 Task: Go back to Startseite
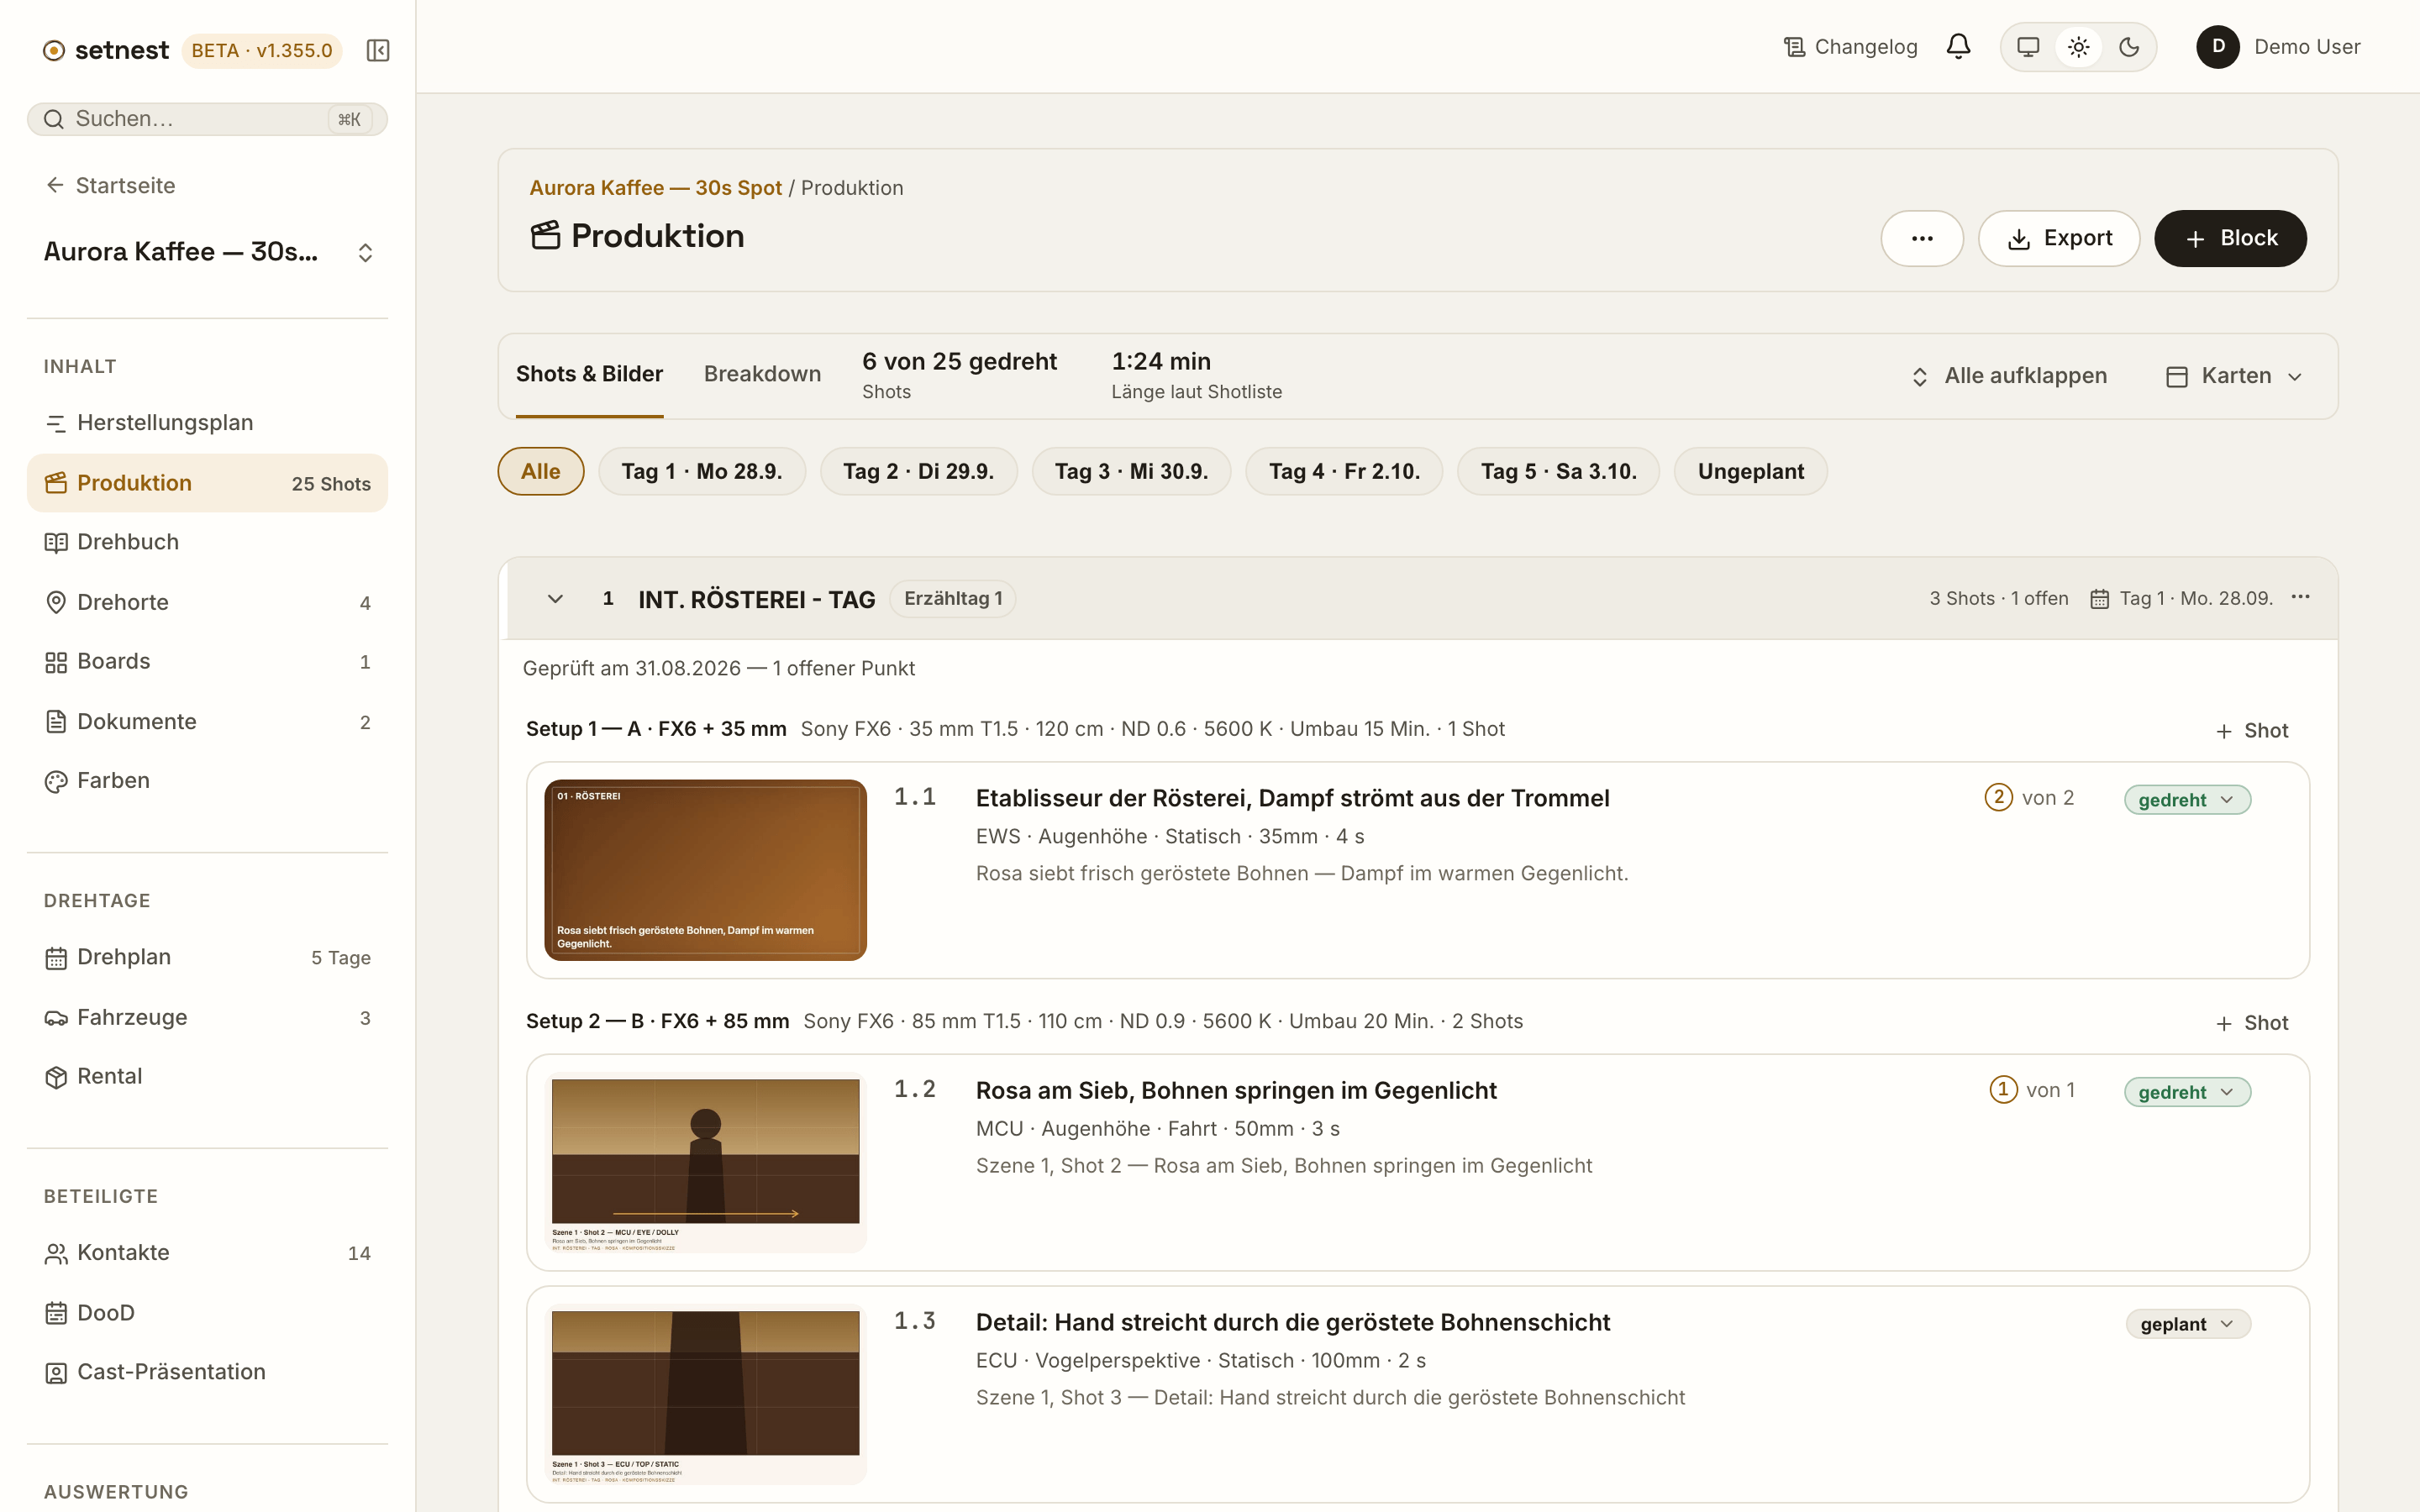coord(110,185)
